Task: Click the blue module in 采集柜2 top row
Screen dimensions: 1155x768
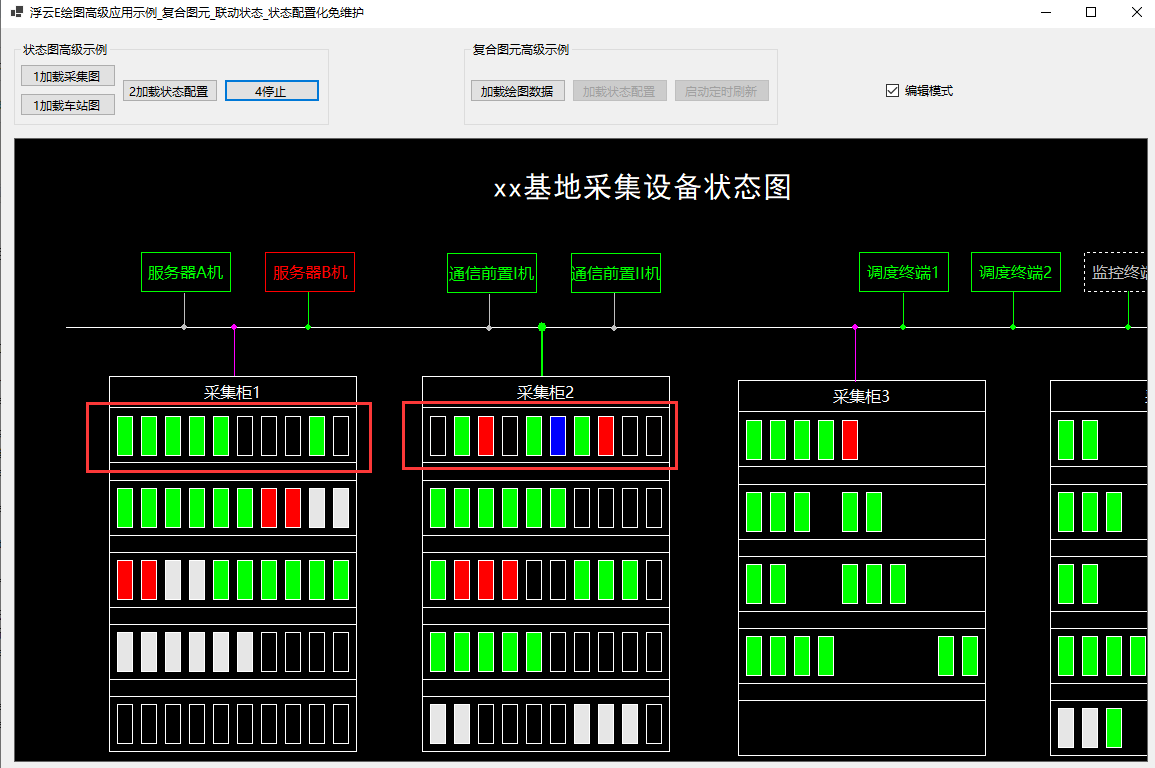Action: (558, 436)
